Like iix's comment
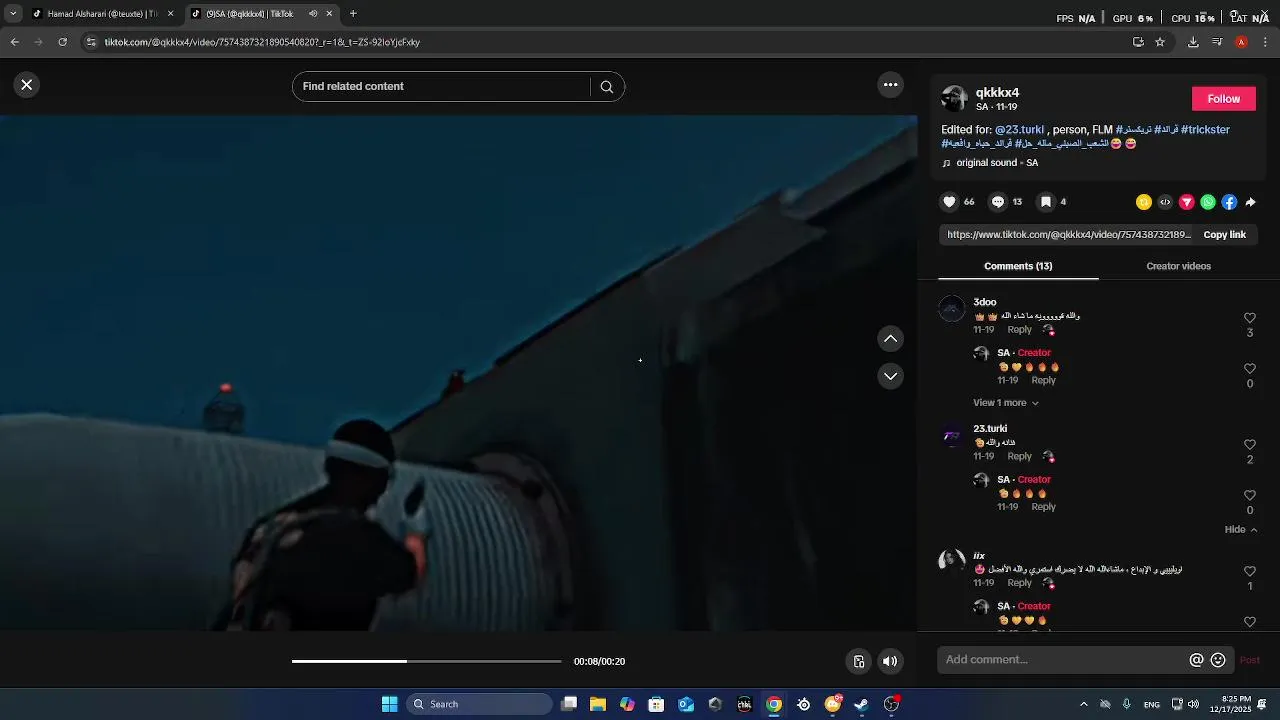1280x720 pixels. point(1249,572)
